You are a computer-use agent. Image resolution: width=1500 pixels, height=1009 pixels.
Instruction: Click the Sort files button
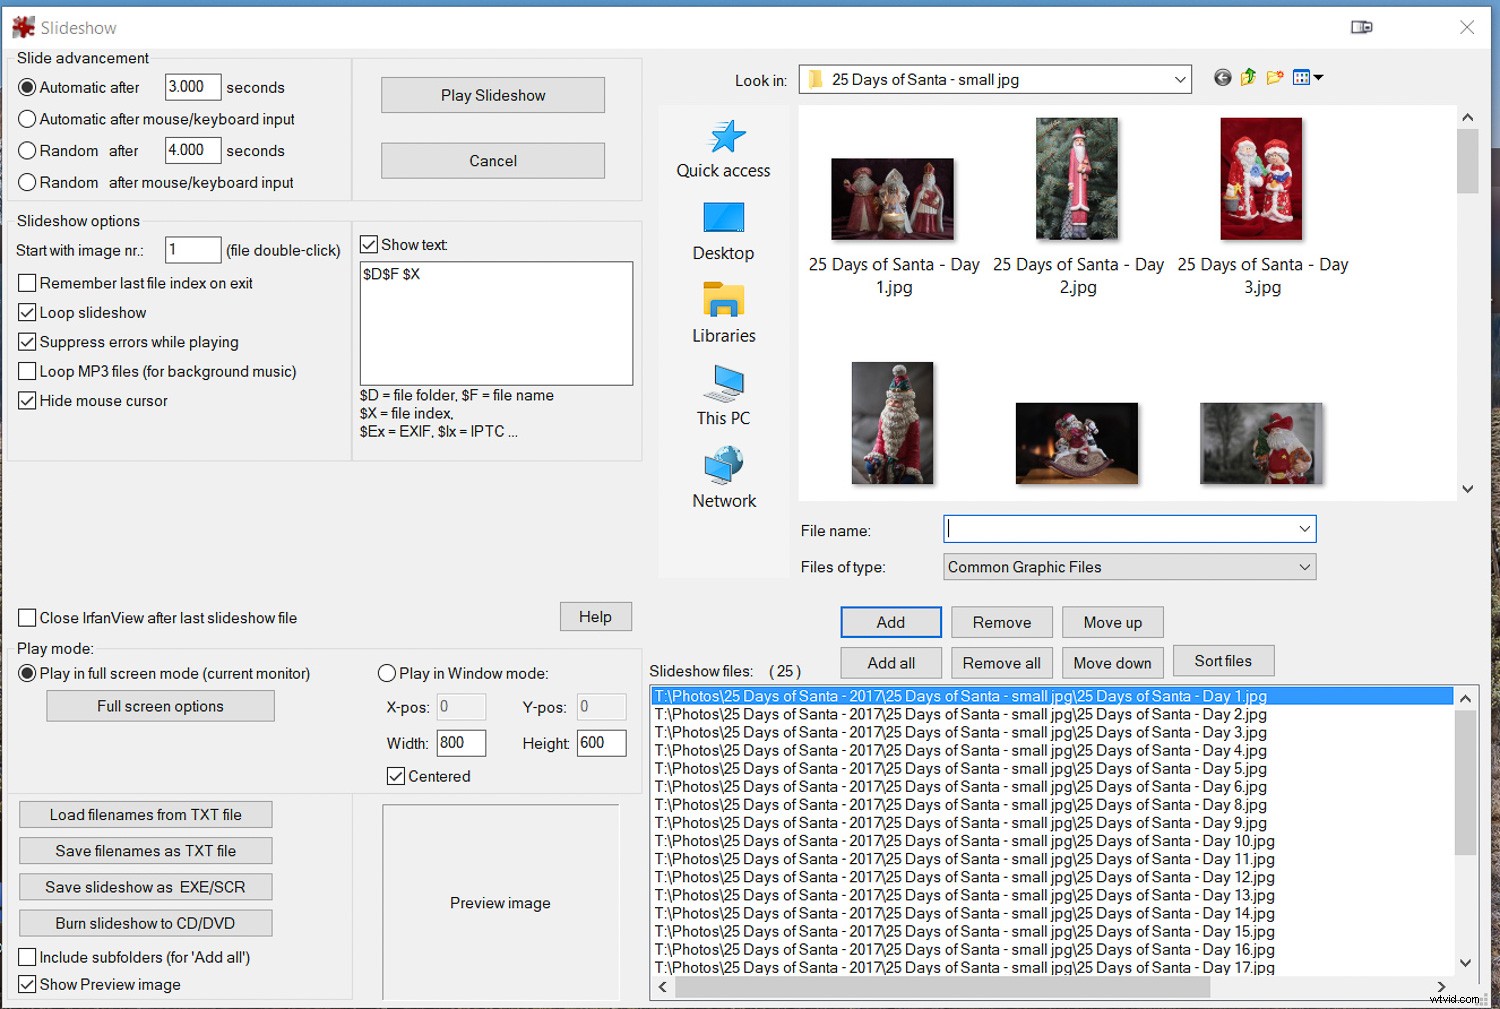[x=1223, y=660]
